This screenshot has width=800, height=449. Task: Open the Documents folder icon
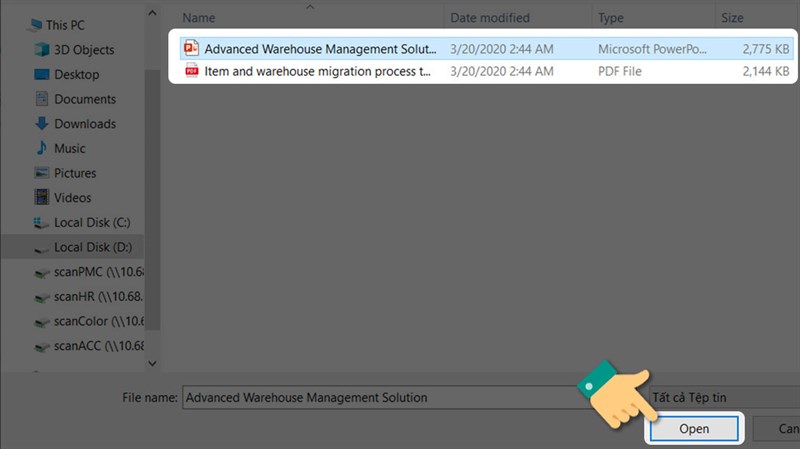click(41, 99)
